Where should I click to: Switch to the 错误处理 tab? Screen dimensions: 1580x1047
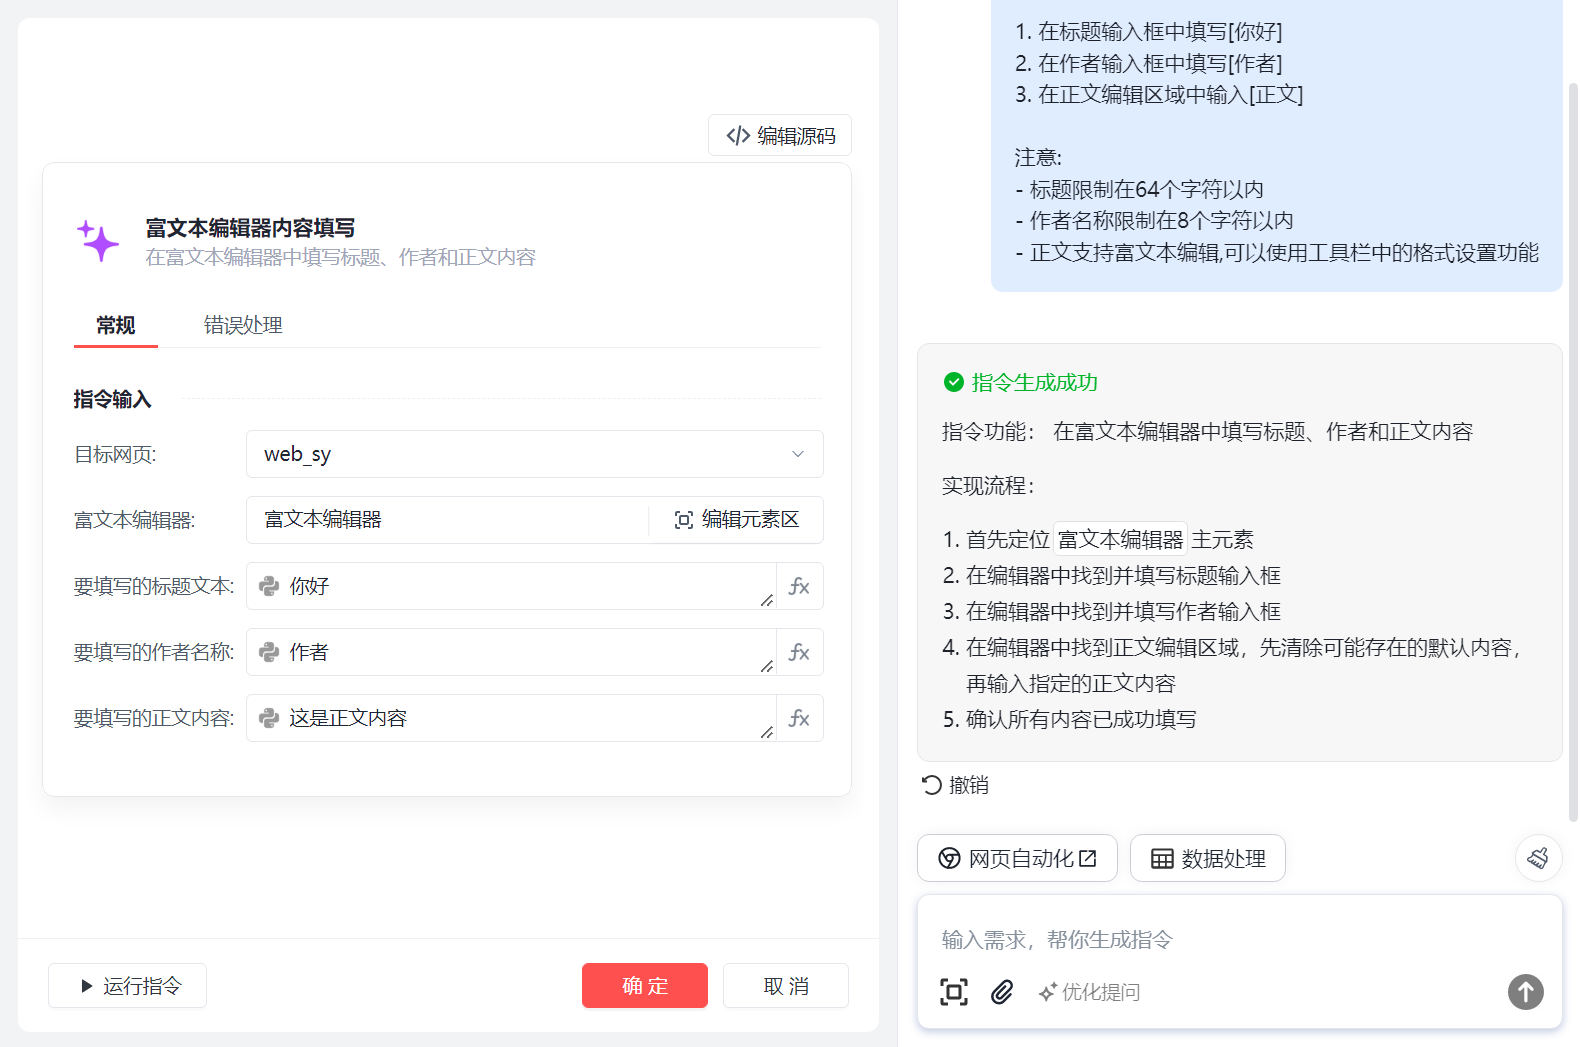tap(243, 325)
